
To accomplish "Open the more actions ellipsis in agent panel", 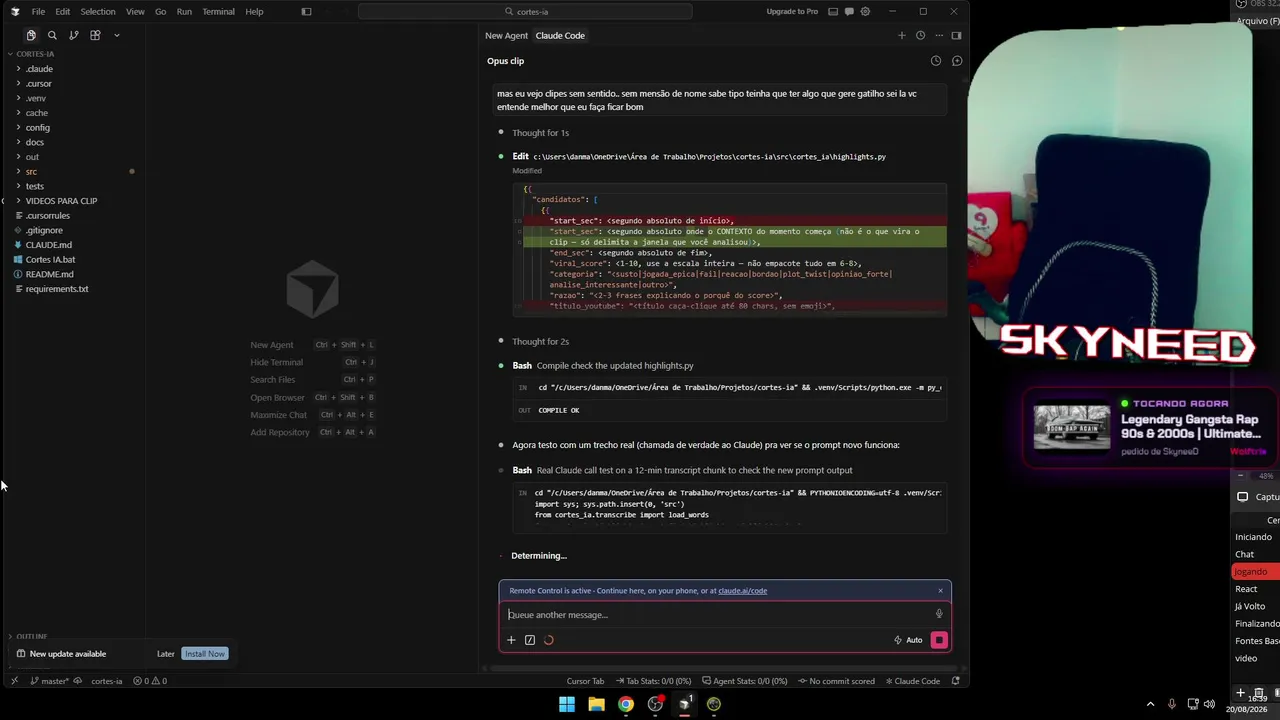I will [x=939, y=35].
